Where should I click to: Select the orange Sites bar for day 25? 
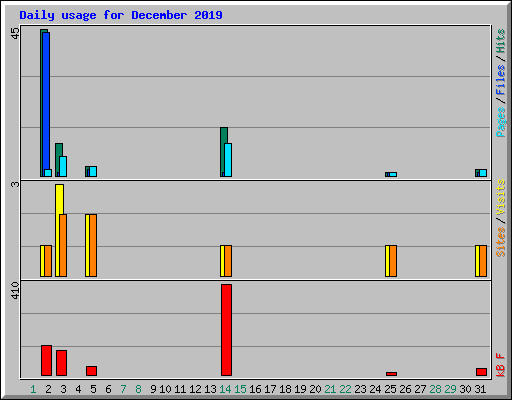tap(393, 261)
